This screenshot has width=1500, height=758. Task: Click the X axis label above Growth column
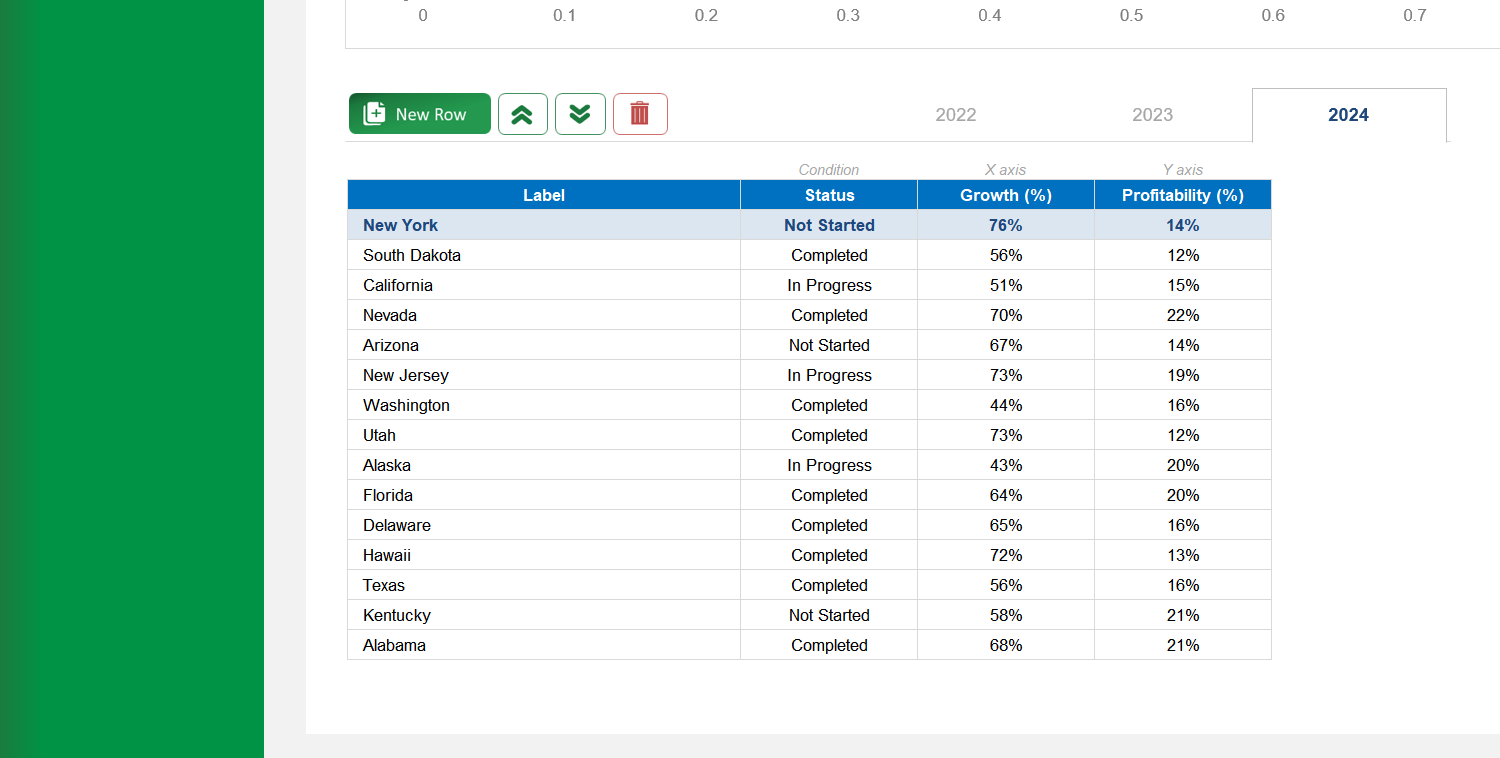[x=1004, y=170]
